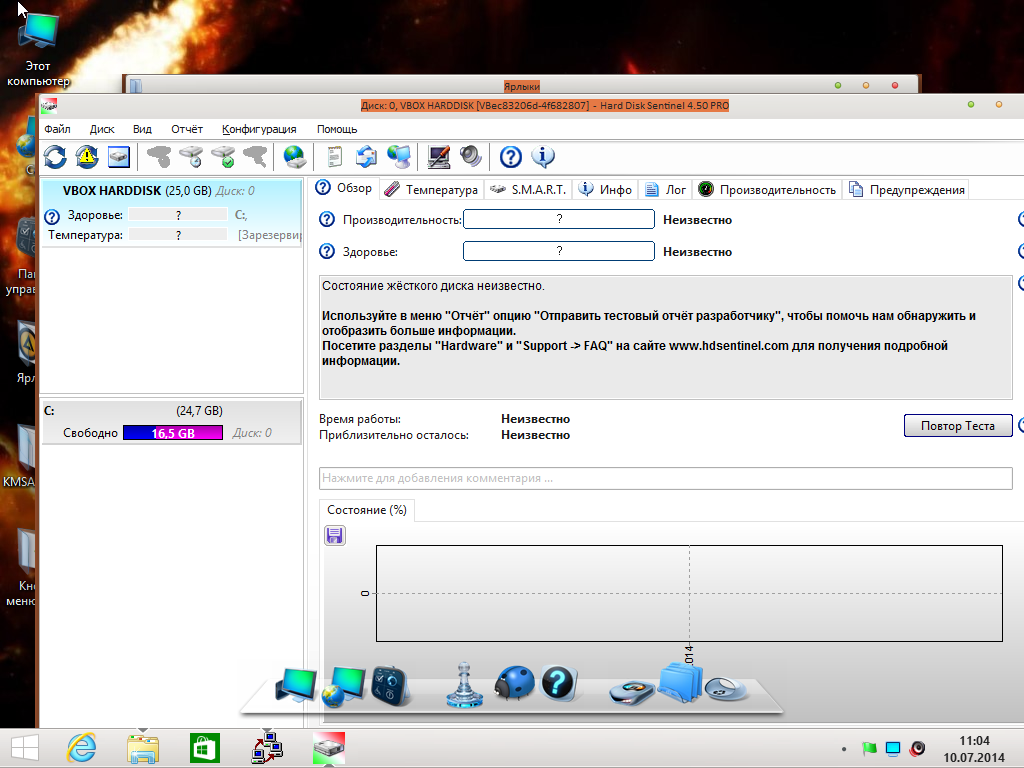Image resolution: width=1024 pixels, height=768 pixels.
Task: Click the blue question mark toolbar icon
Action: pos(511,157)
